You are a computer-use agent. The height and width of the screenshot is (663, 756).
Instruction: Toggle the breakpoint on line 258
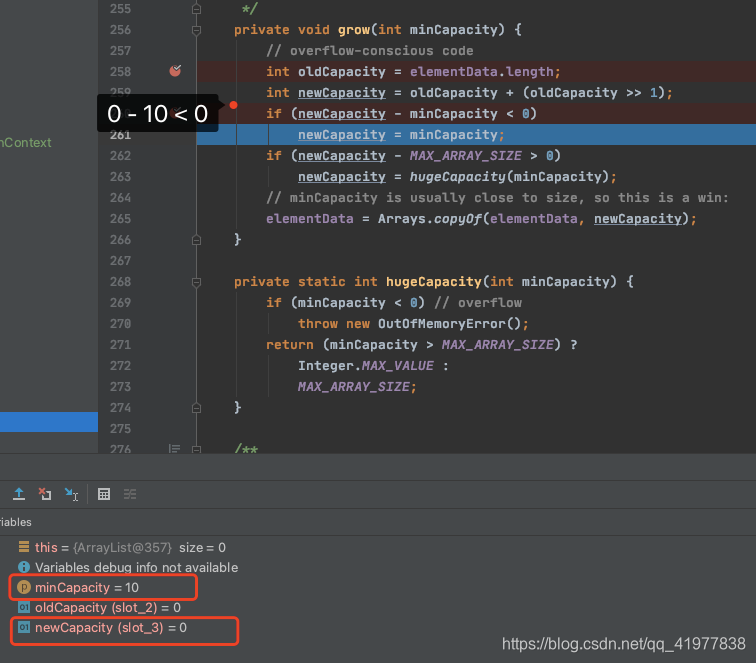pyautogui.click(x=176, y=71)
